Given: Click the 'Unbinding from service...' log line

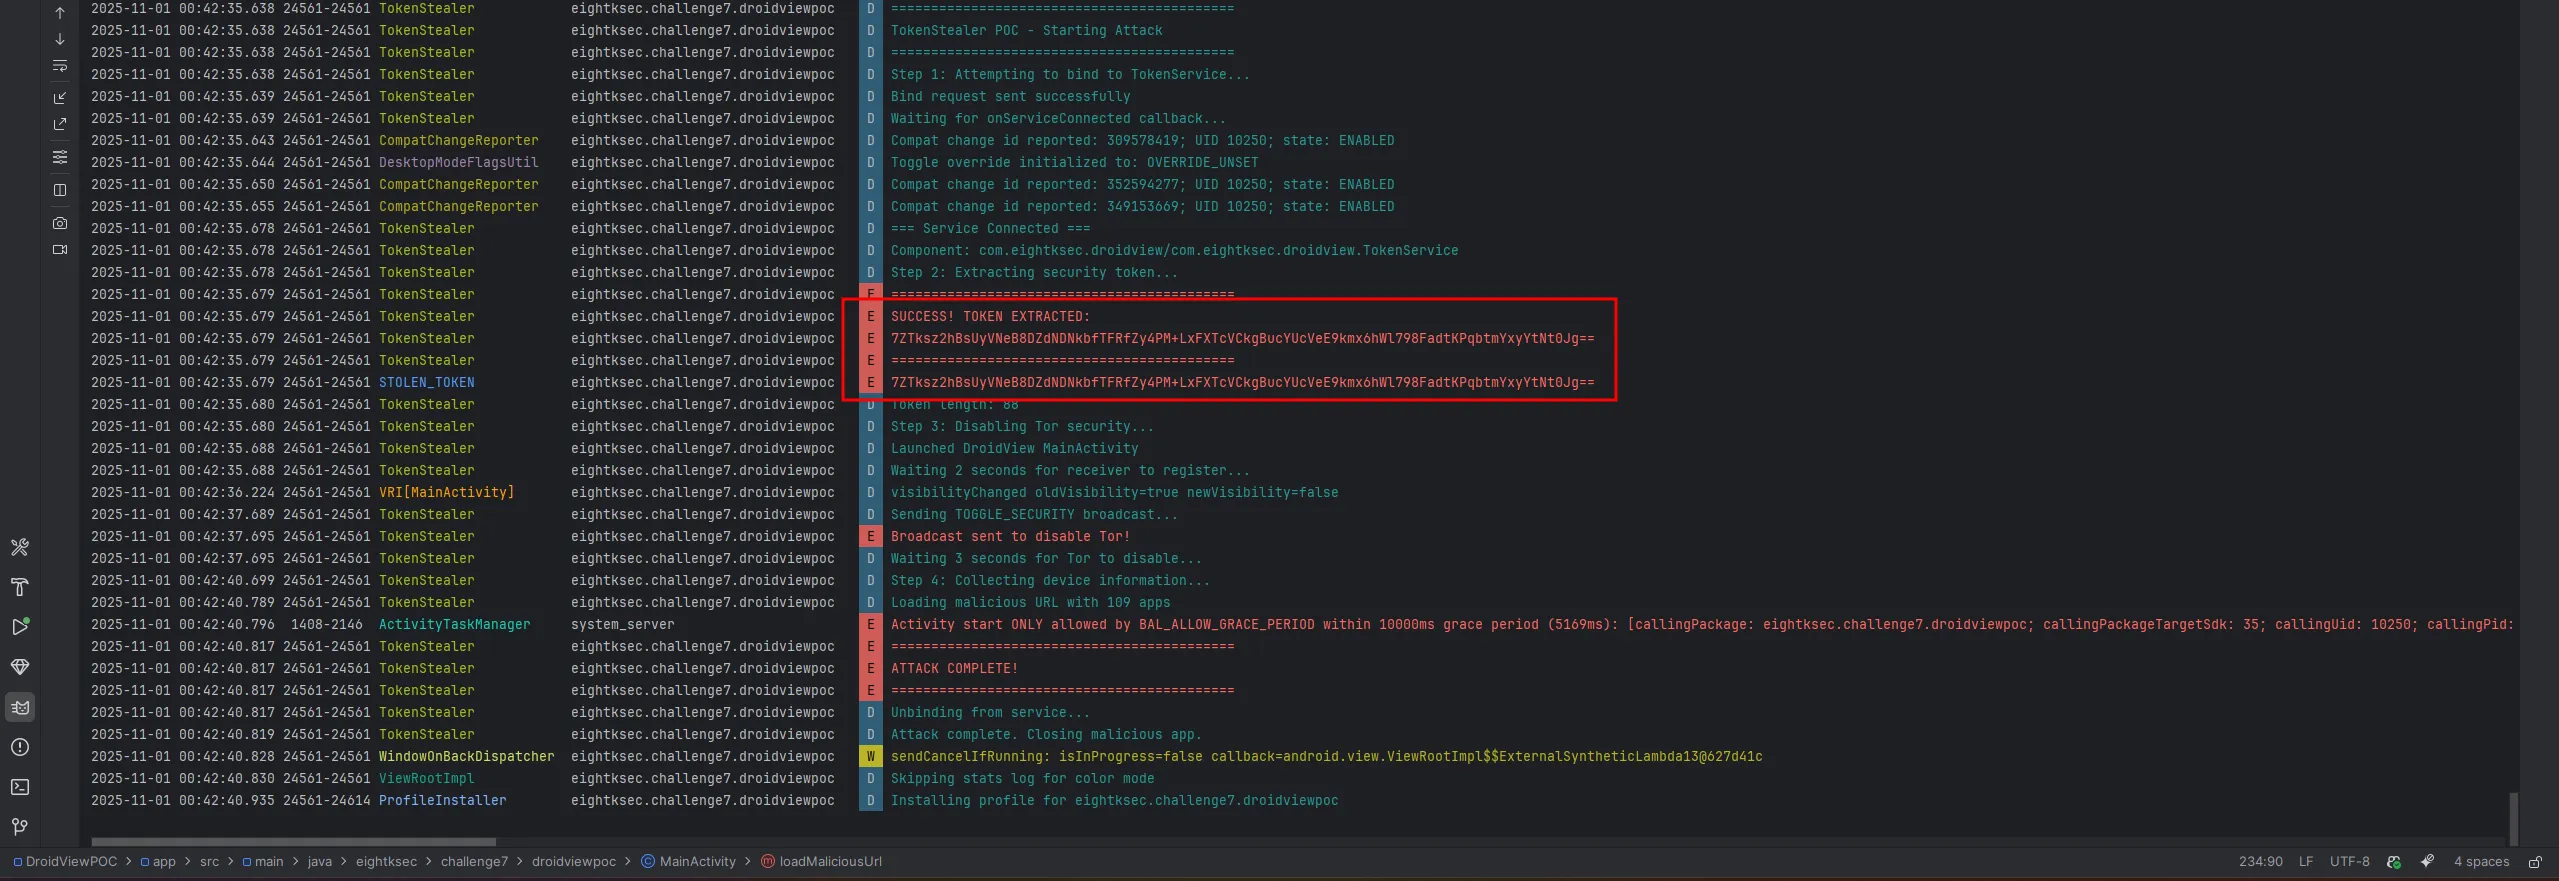Looking at the screenshot, I should (x=990, y=713).
